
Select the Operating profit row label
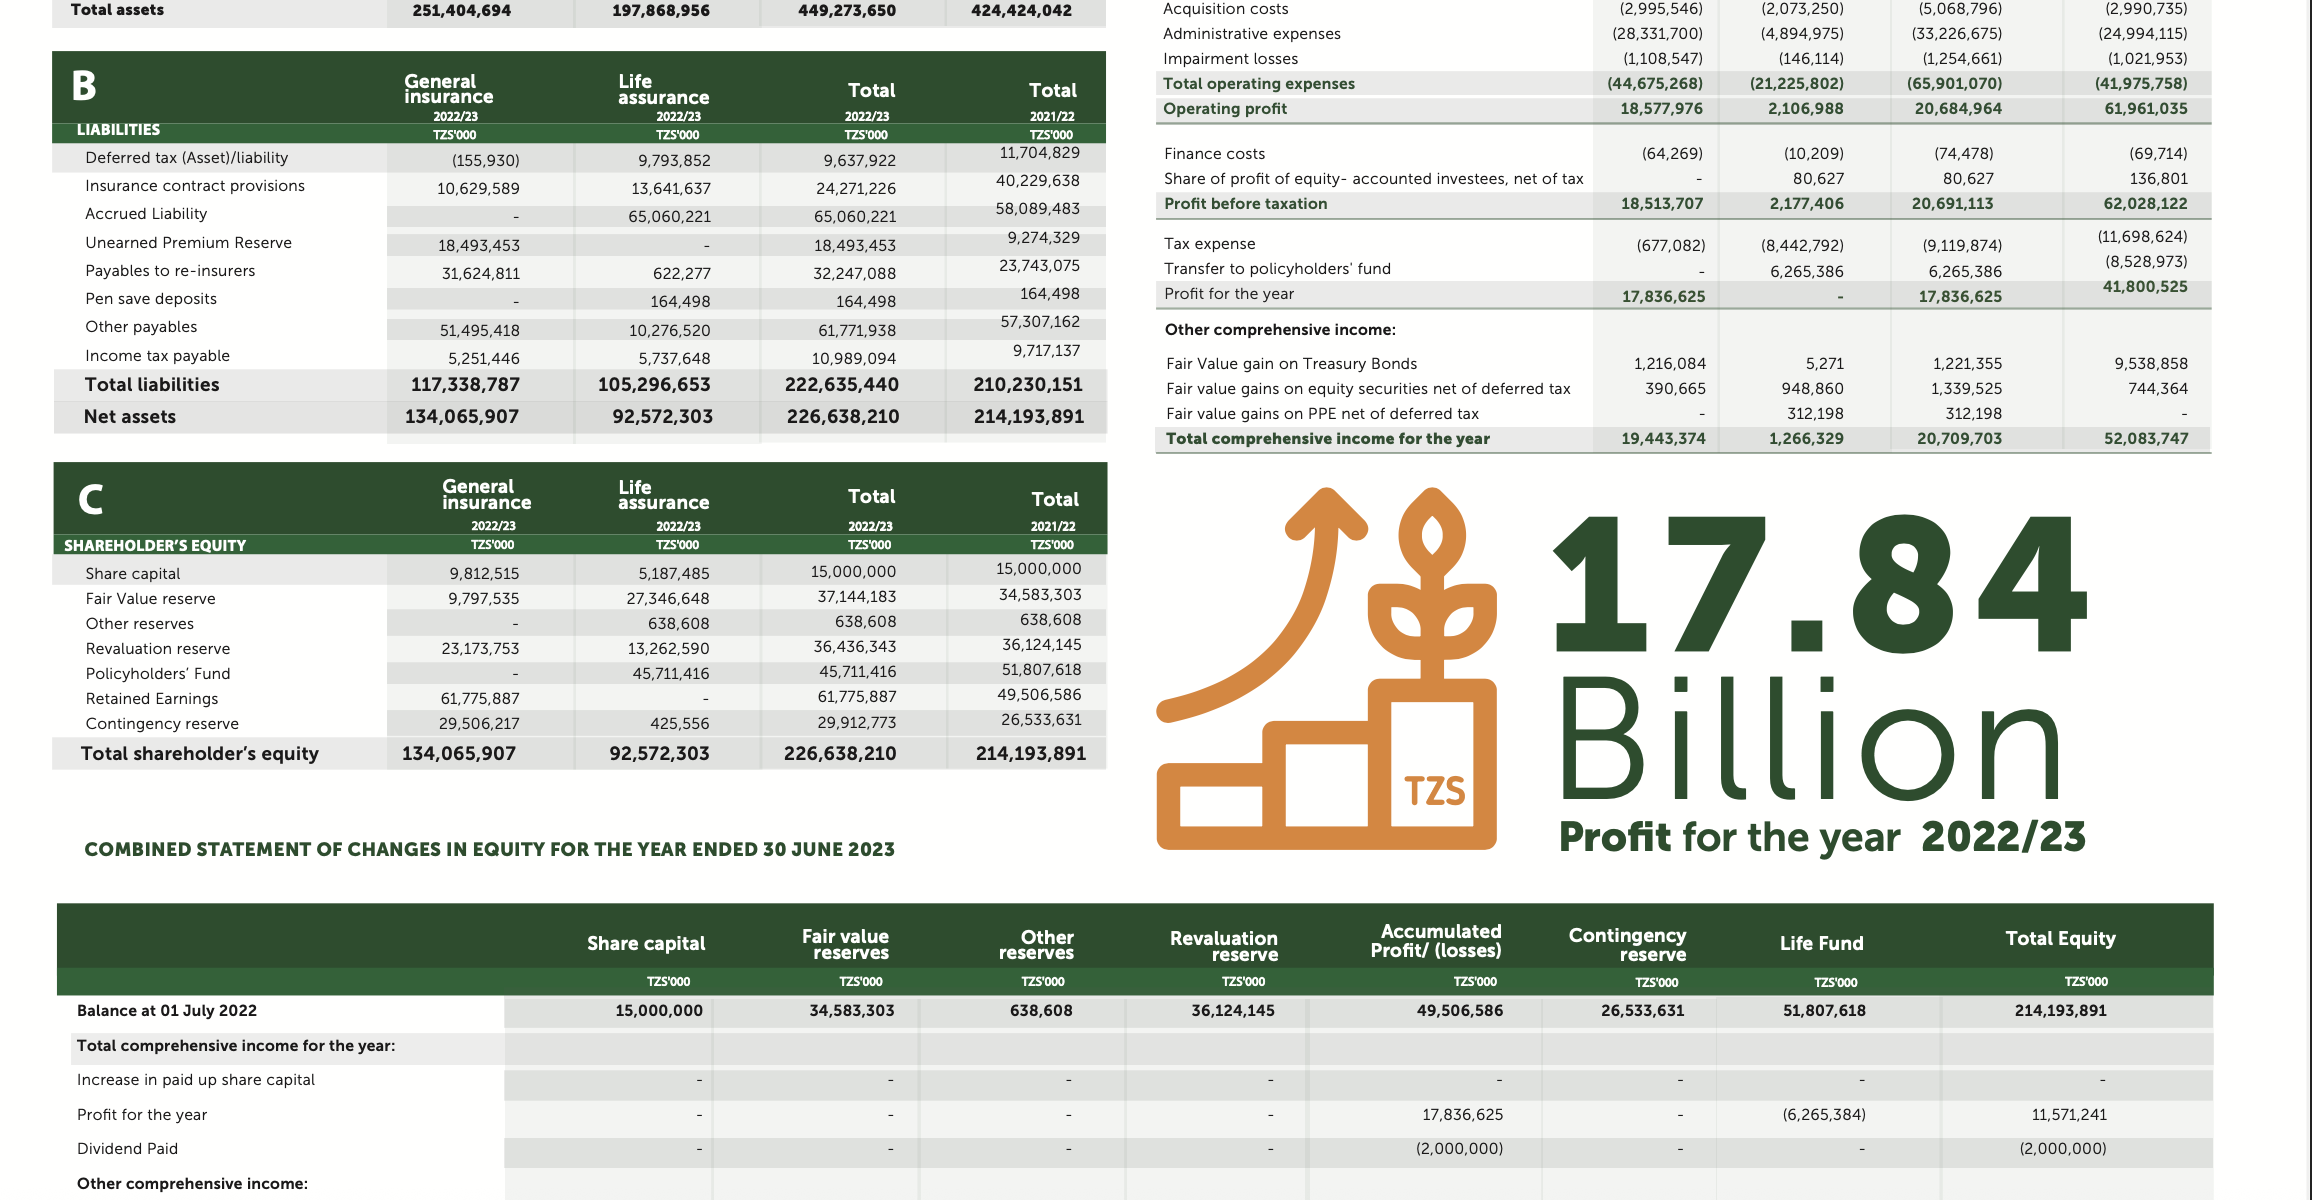point(1224,109)
